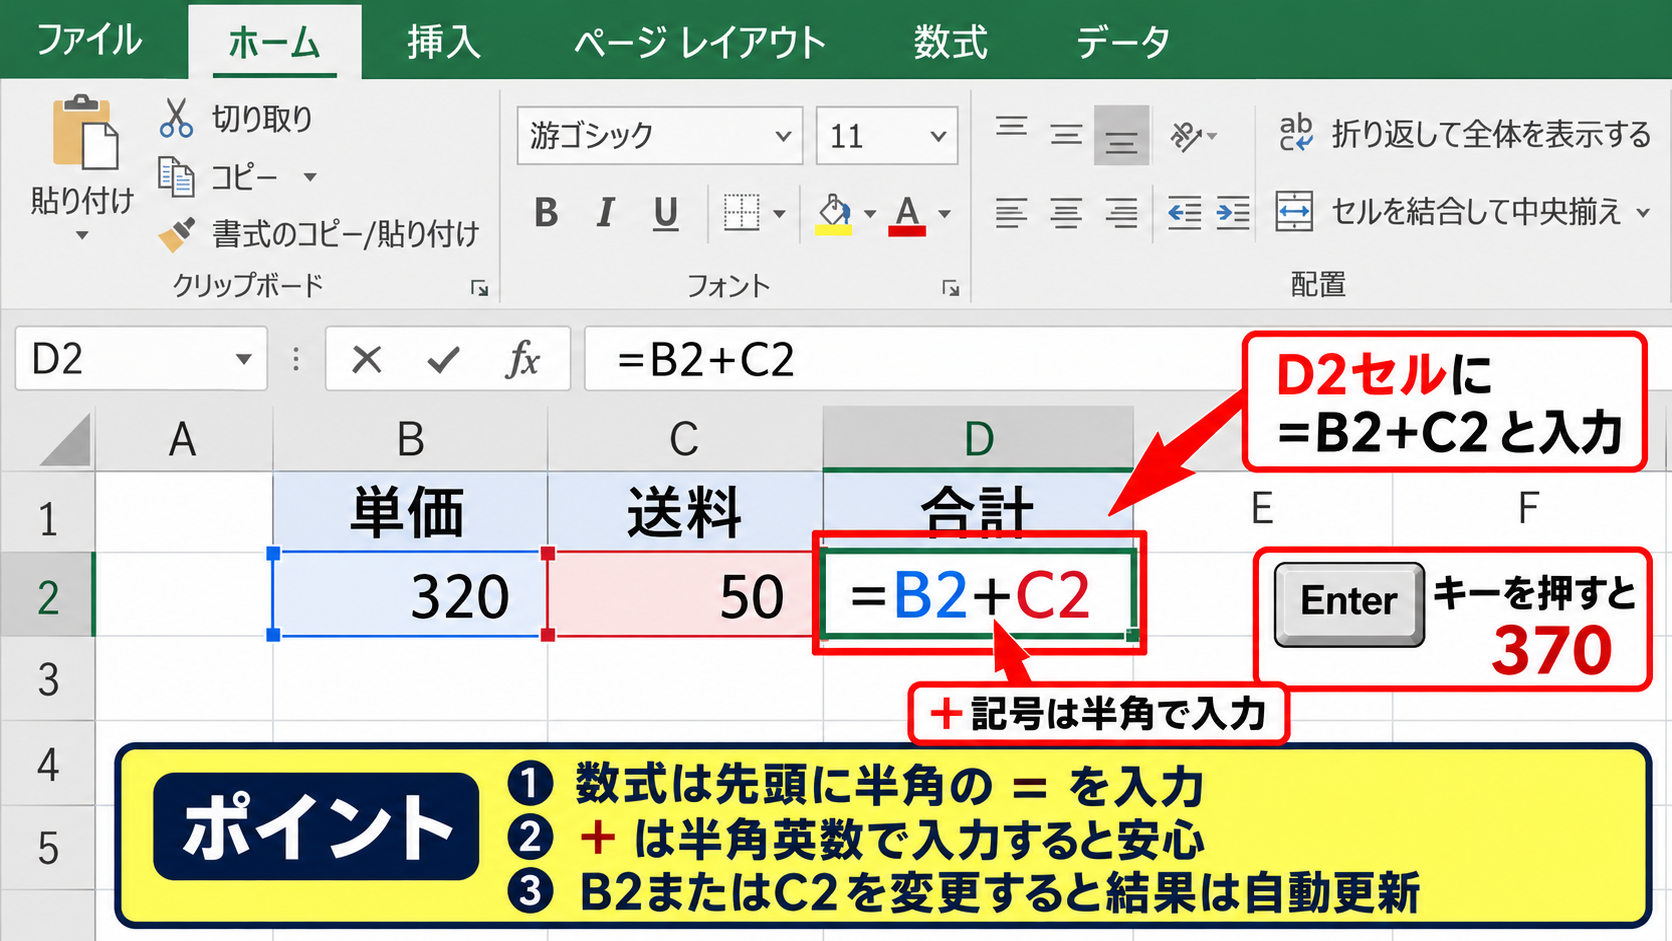This screenshot has width=1672, height=941.
Task: Expand the Borders dropdown arrow
Action: point(779,213)
